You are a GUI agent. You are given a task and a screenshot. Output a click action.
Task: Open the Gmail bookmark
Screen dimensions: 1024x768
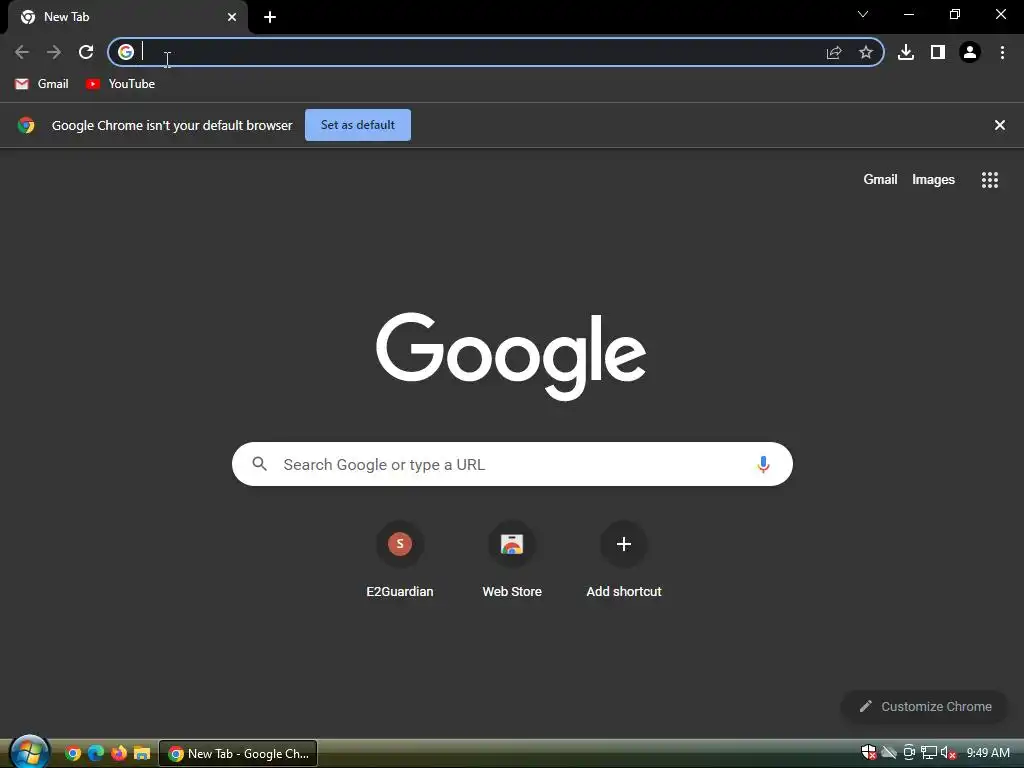pos(42,84)
